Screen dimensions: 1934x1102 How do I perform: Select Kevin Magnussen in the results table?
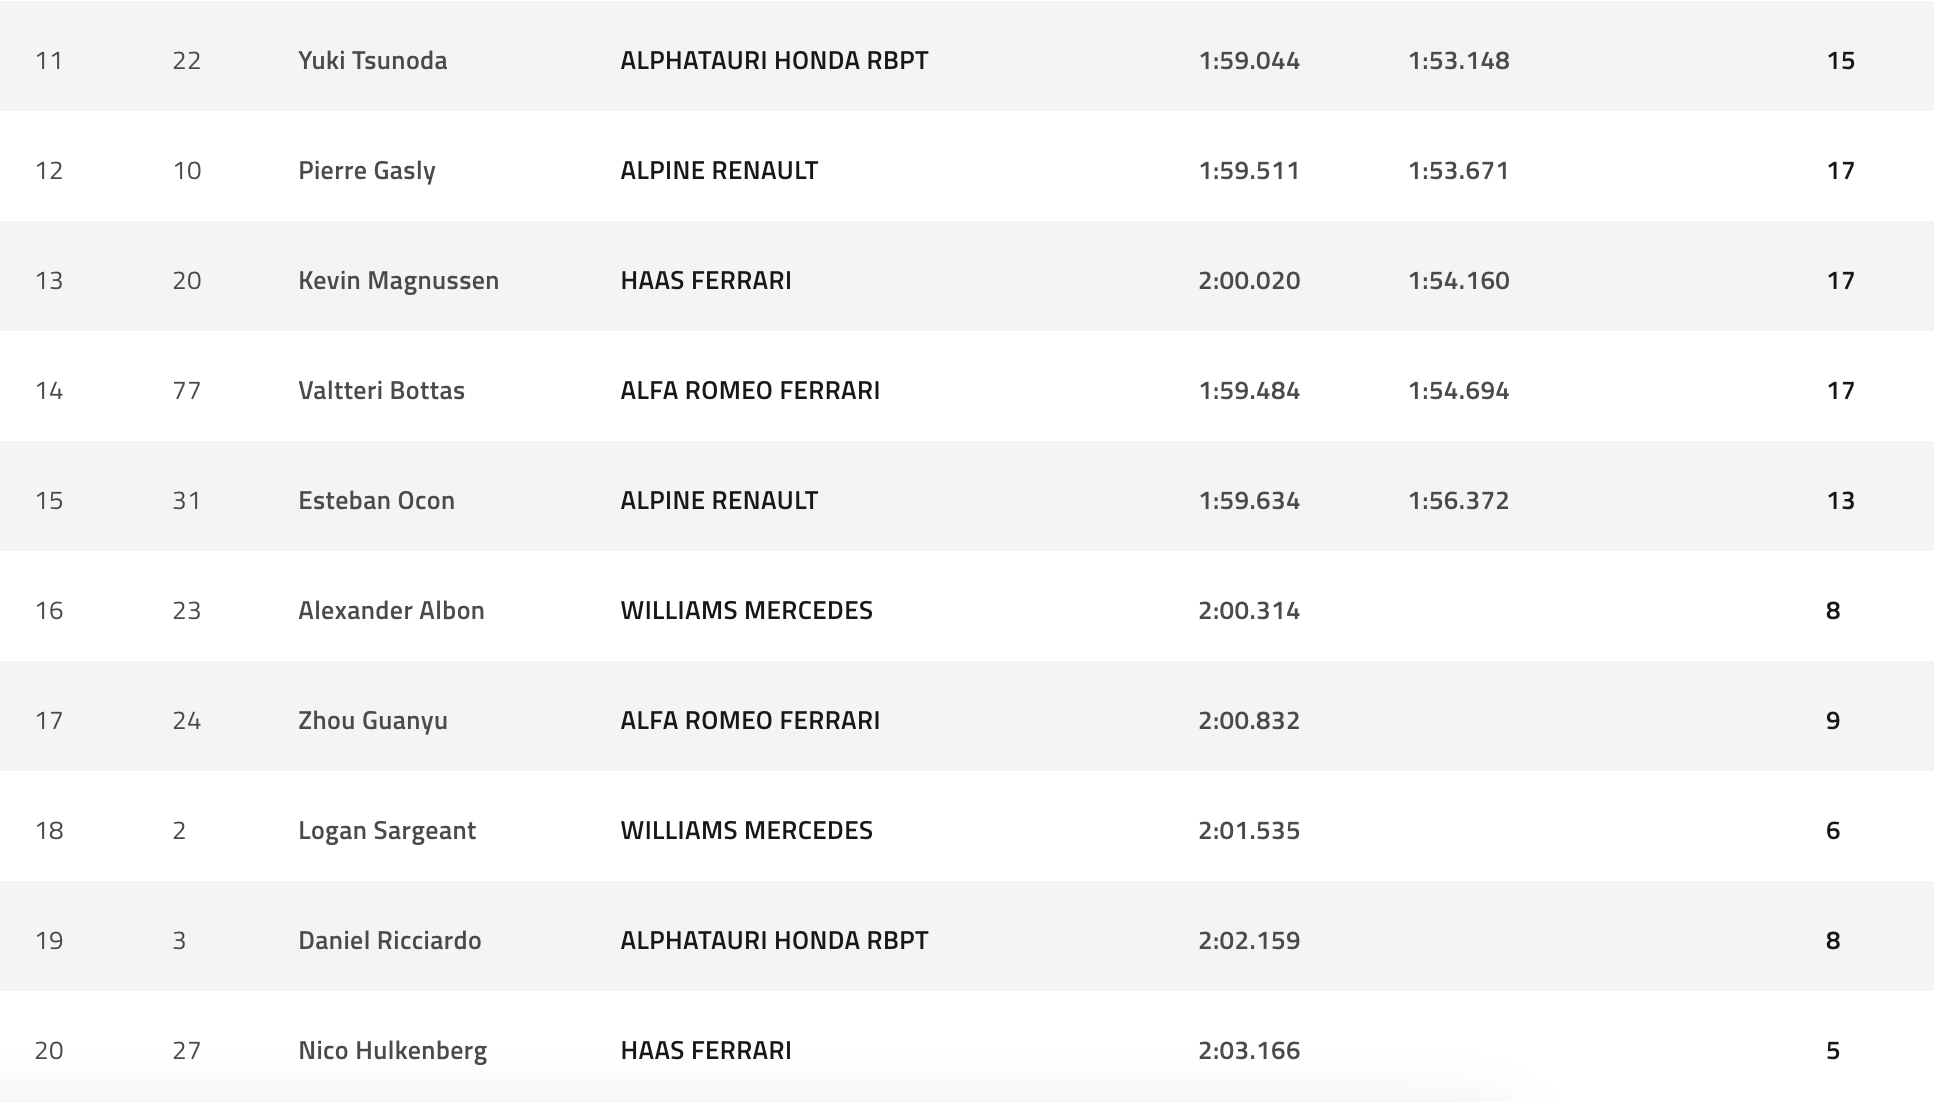[x=398, y=280]
